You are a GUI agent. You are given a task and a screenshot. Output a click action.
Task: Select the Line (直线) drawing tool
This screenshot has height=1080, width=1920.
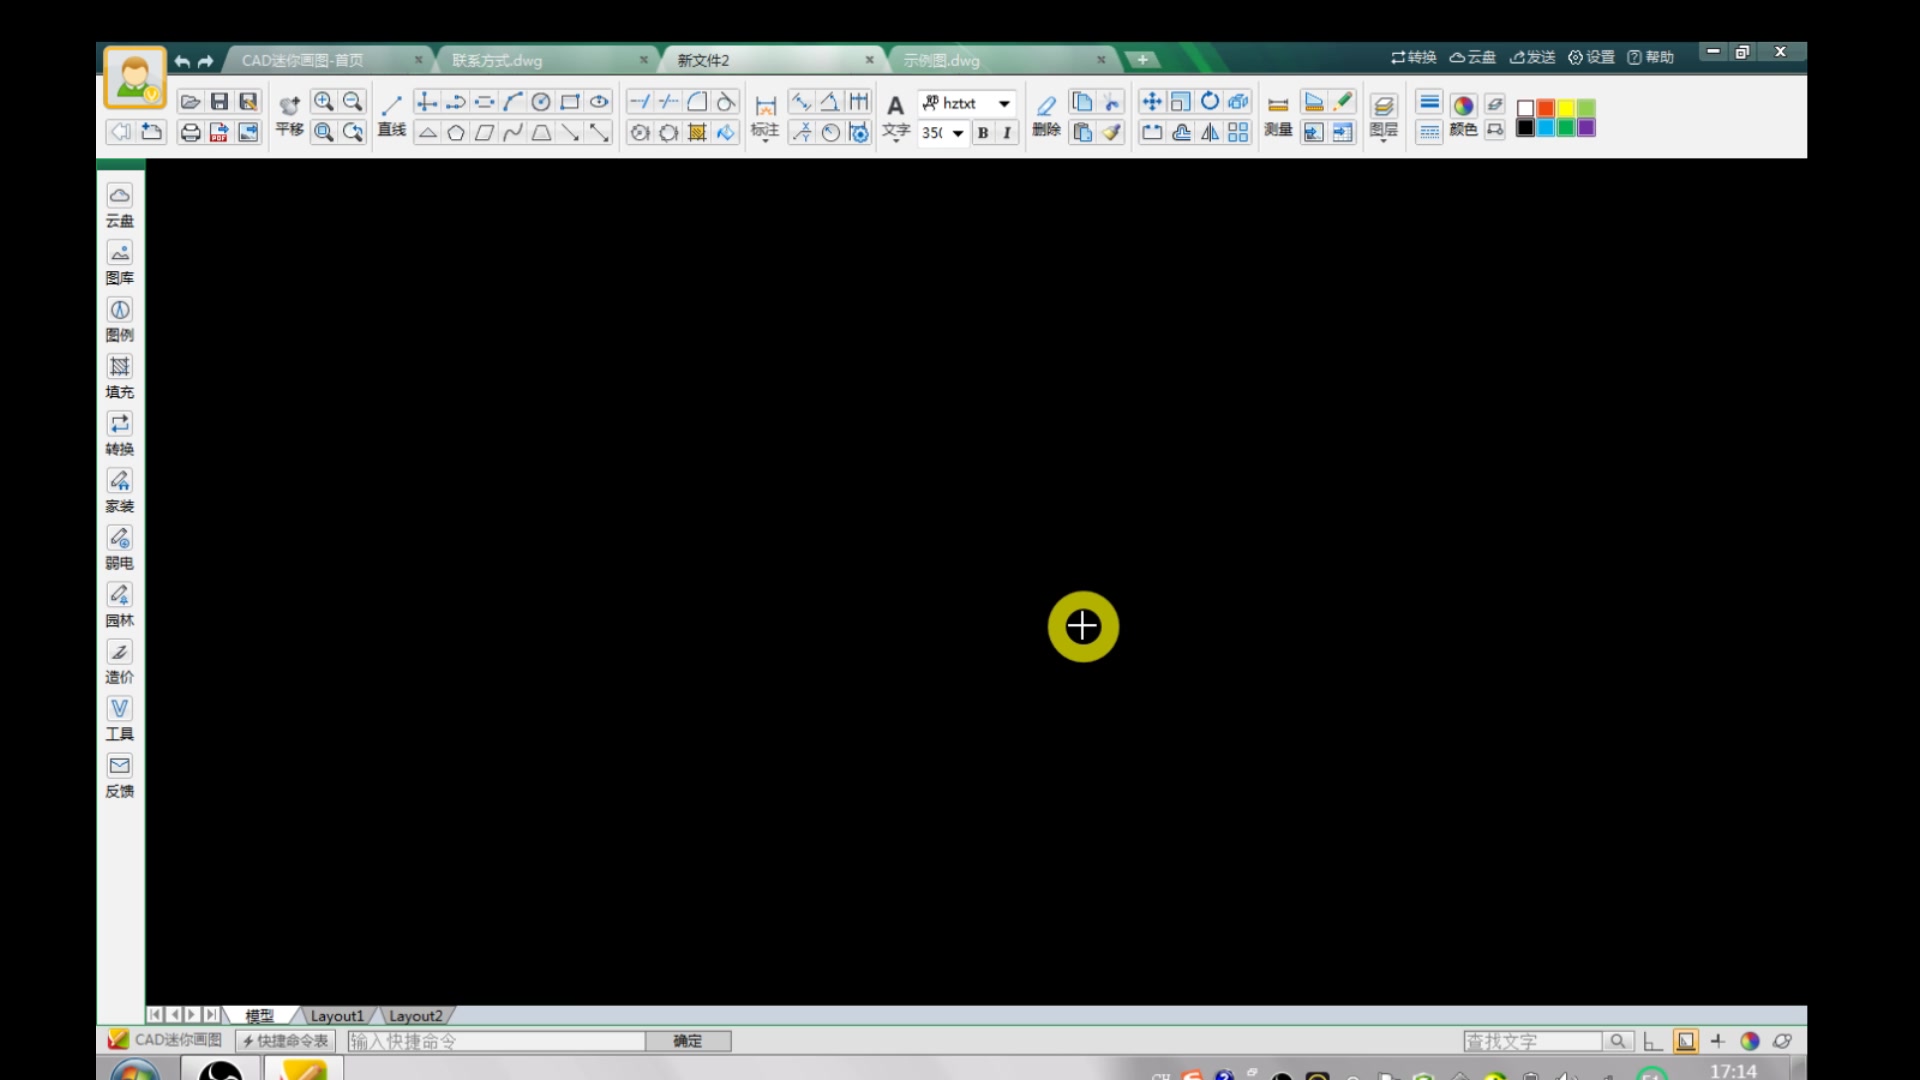click(x=392, y=114)
